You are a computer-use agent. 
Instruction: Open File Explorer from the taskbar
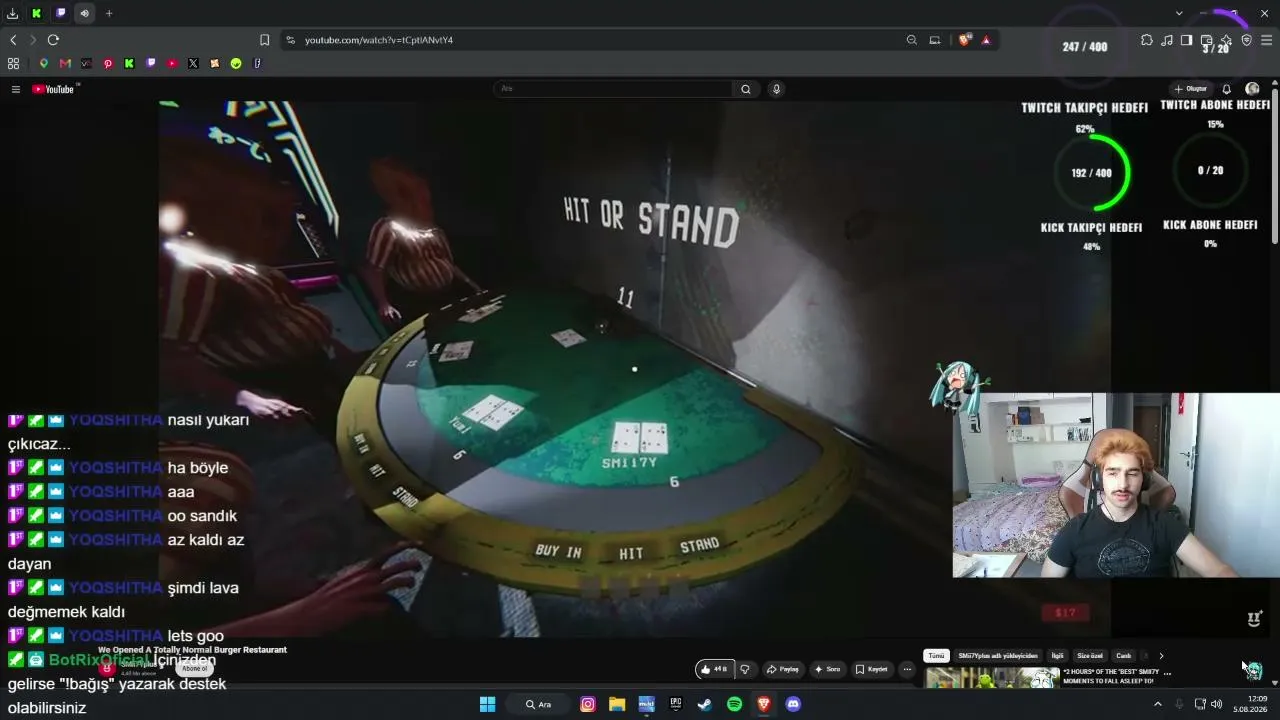(617, 704)
